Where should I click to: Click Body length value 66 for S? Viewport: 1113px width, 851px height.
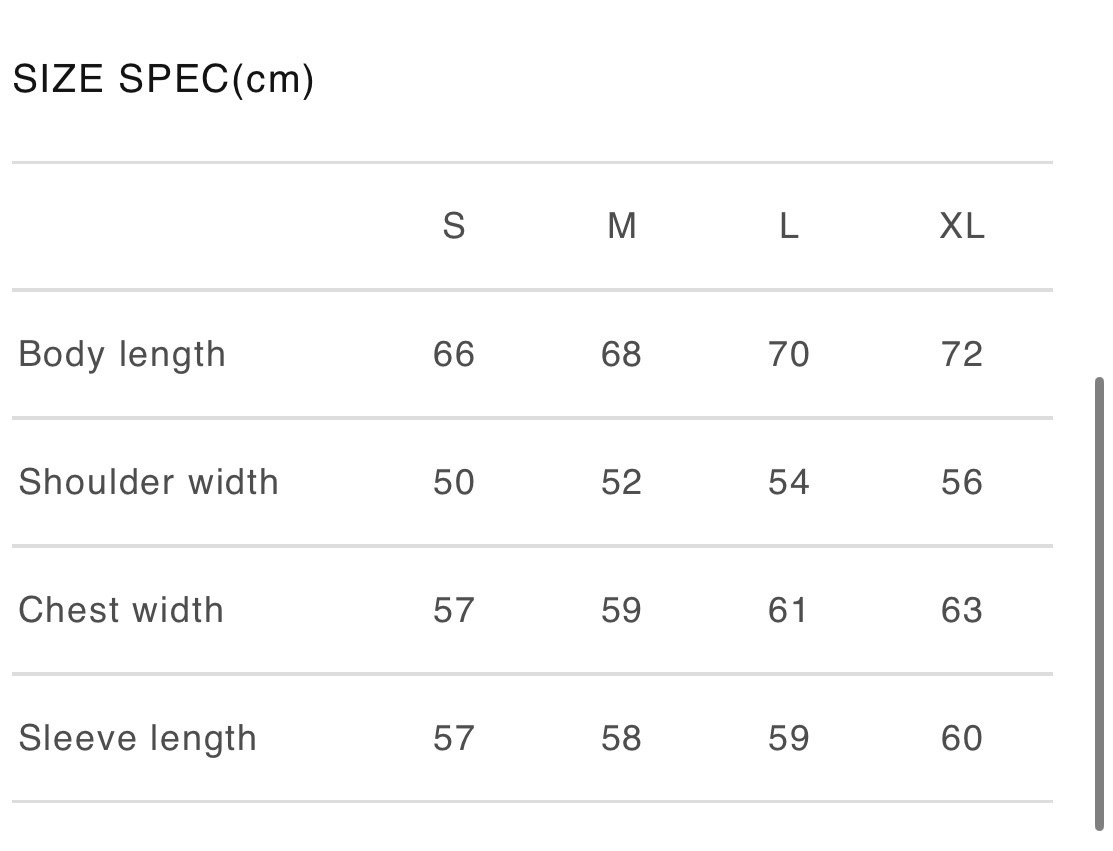454,355
